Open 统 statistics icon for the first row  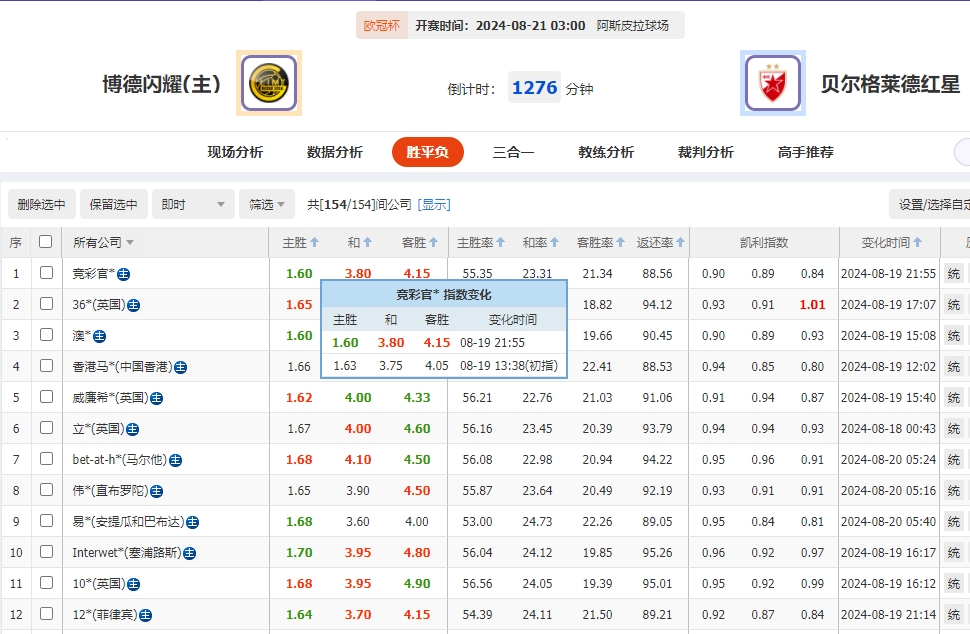tap(953, 273)
